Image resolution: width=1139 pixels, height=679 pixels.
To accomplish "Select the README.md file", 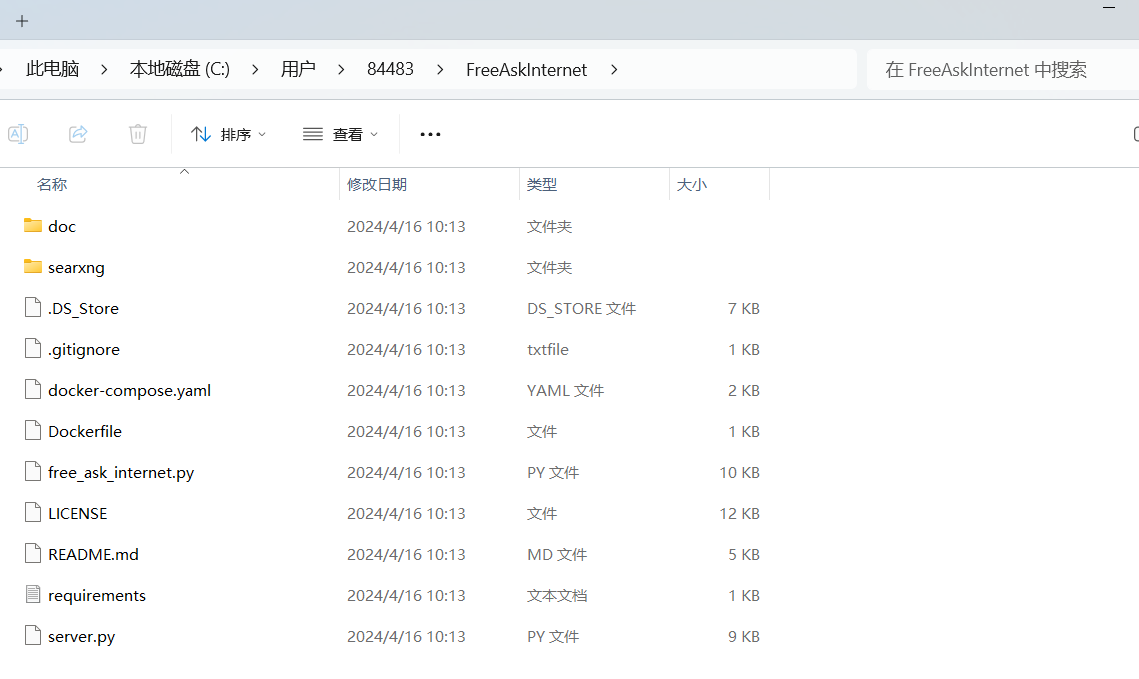I will (x=93, y=554).
